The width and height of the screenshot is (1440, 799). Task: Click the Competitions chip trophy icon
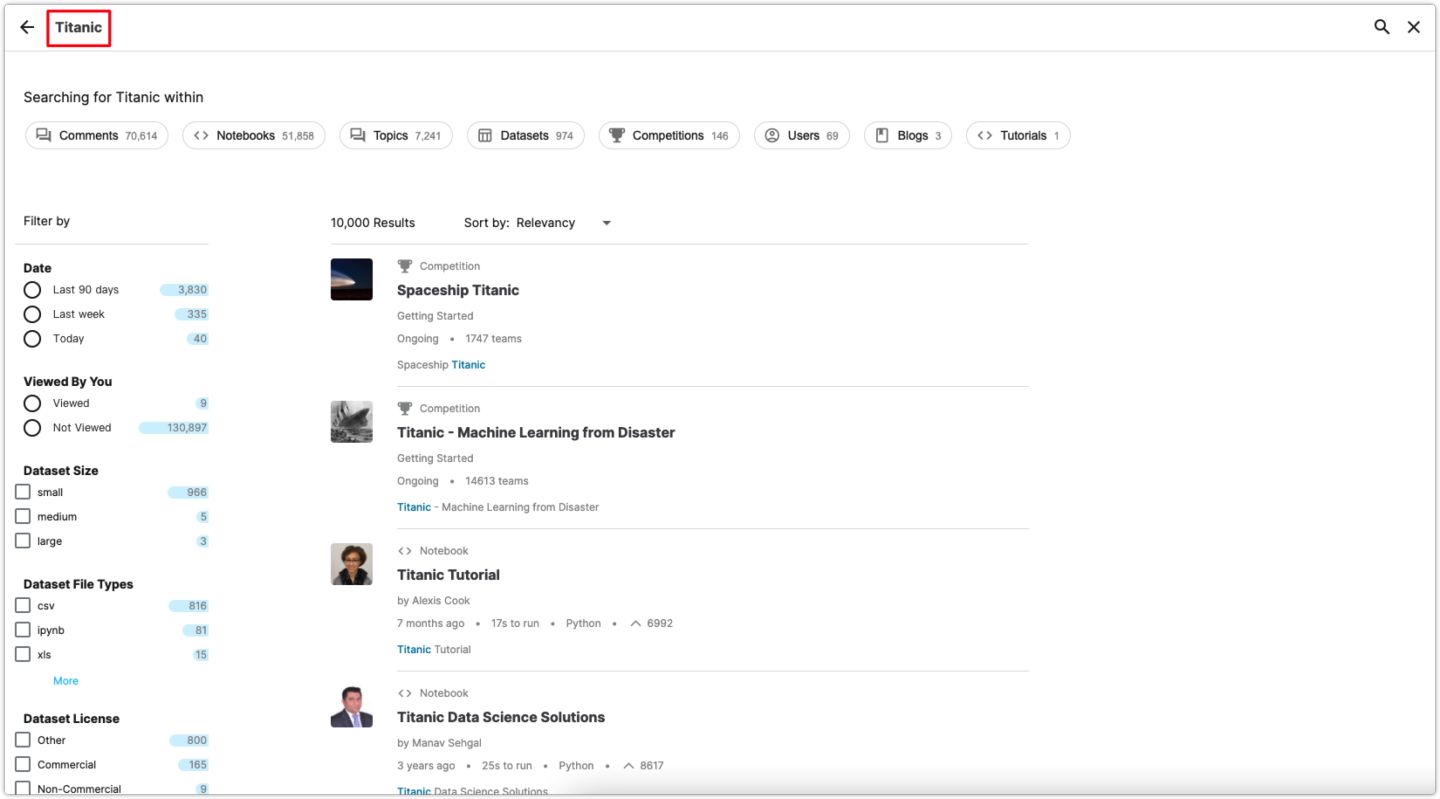(x=617, y=135)
